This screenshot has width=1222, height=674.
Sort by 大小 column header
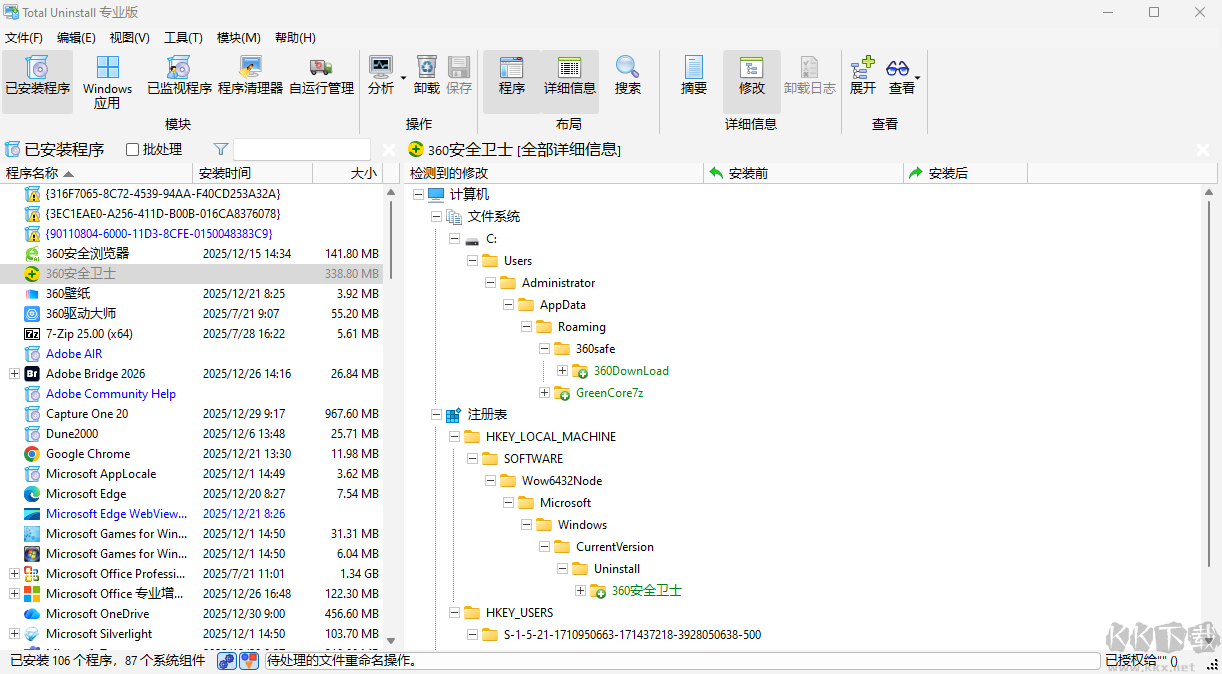[348, 173]
